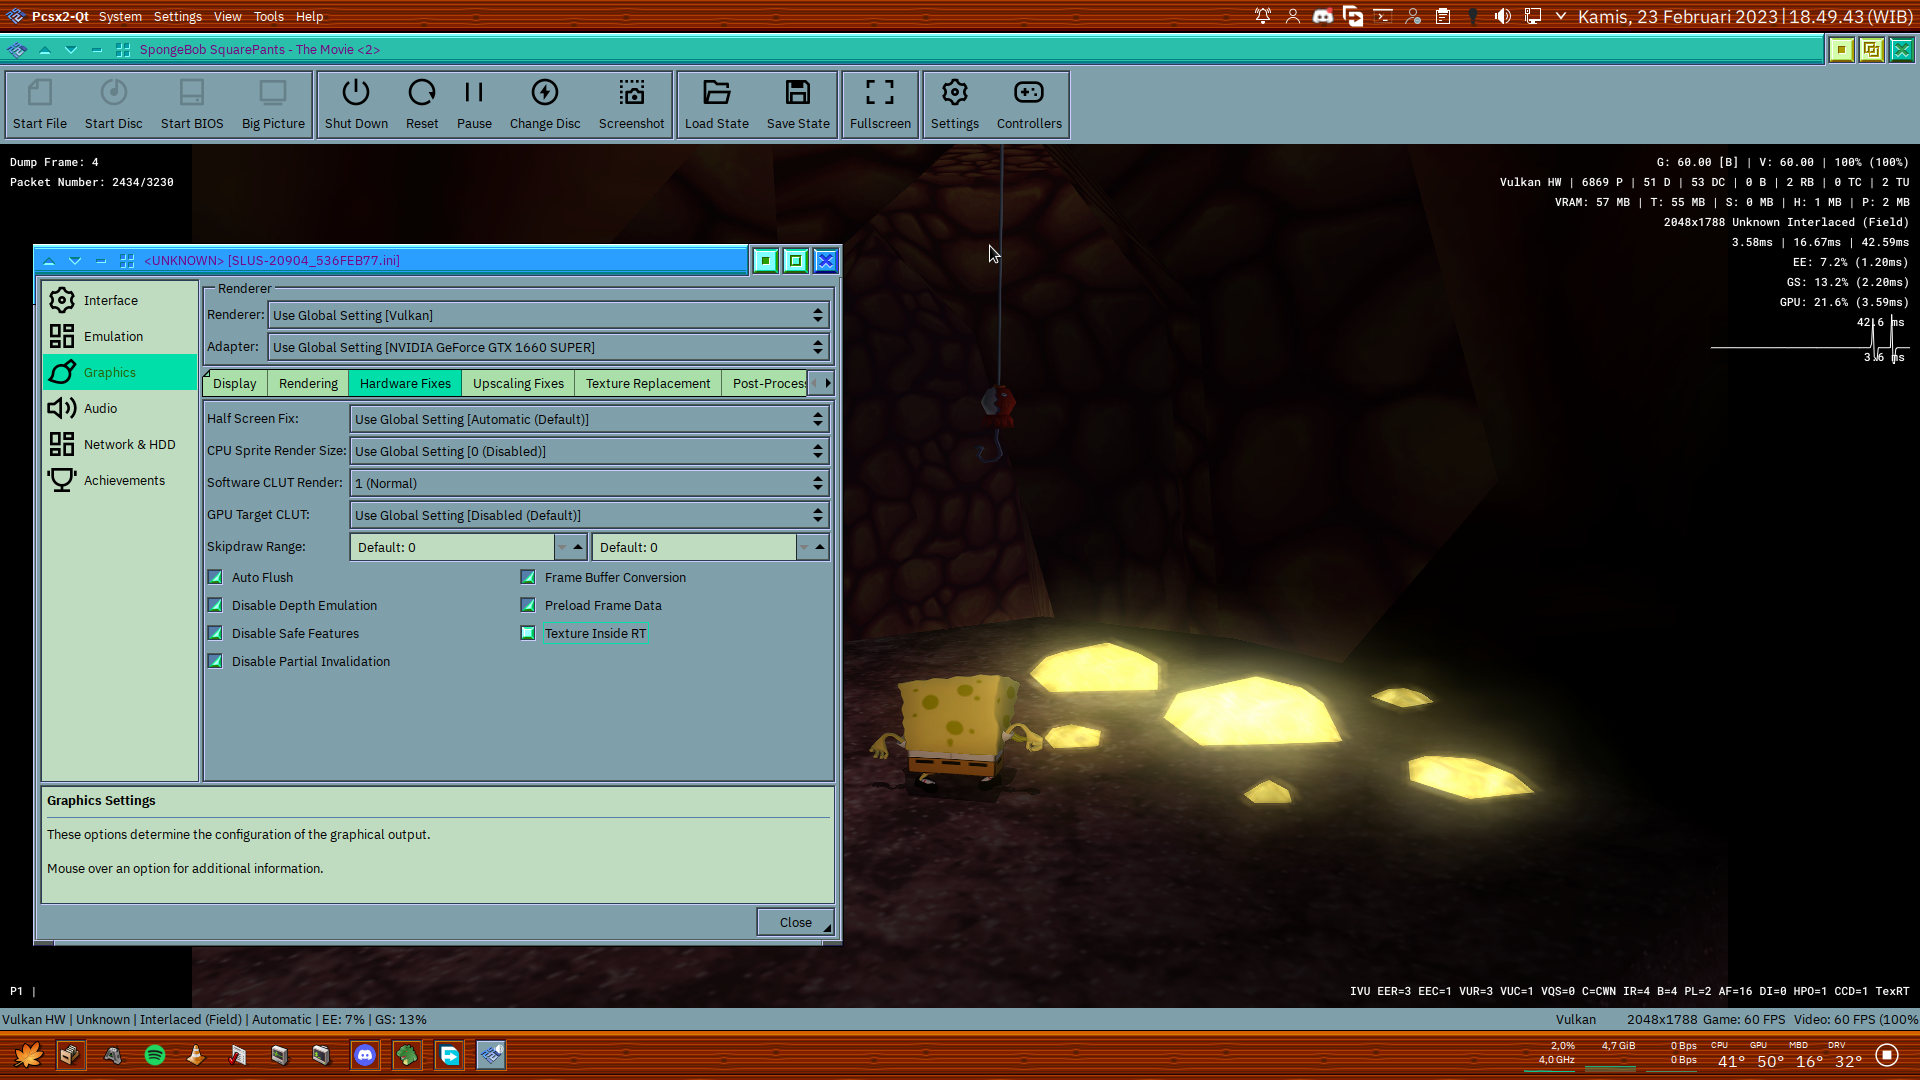
Task: Disable the Auto Flush checkbox
Action: 215,577
